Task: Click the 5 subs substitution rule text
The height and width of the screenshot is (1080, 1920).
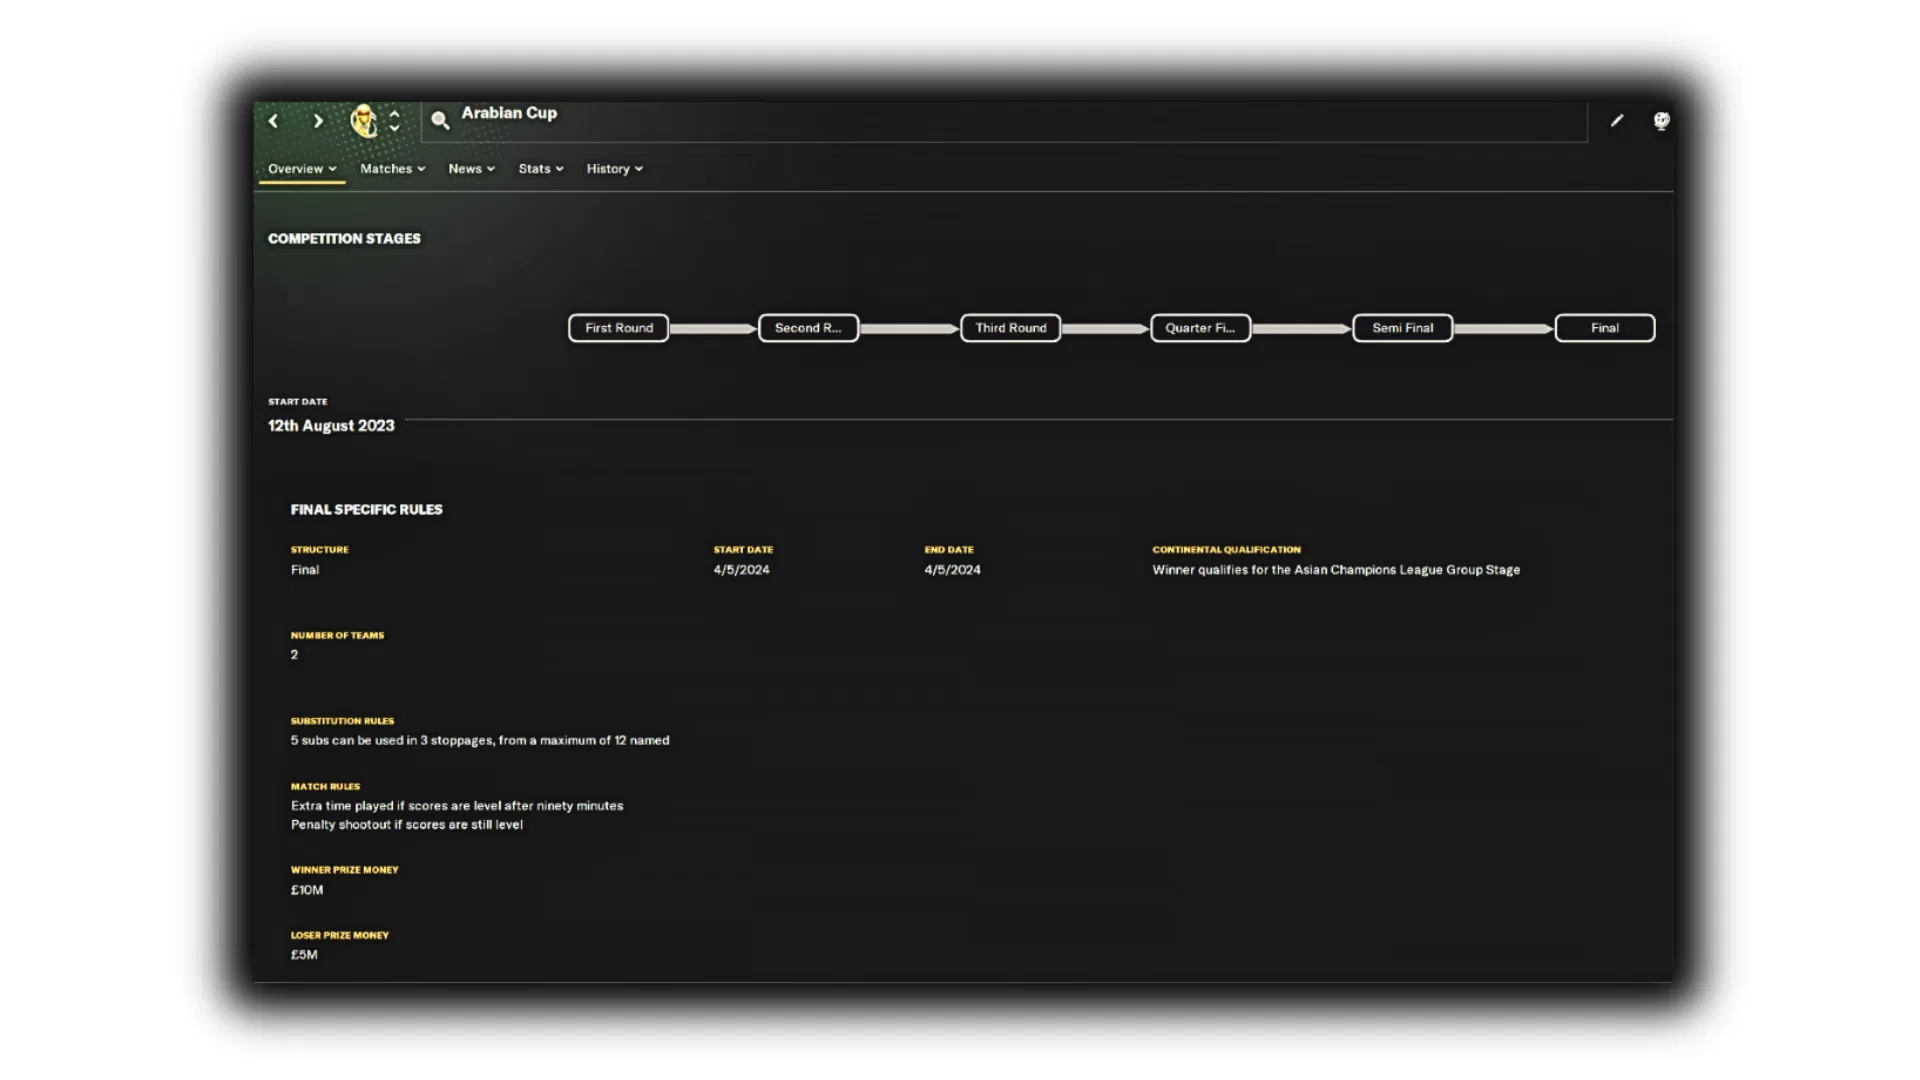Action: click(480, 741)
